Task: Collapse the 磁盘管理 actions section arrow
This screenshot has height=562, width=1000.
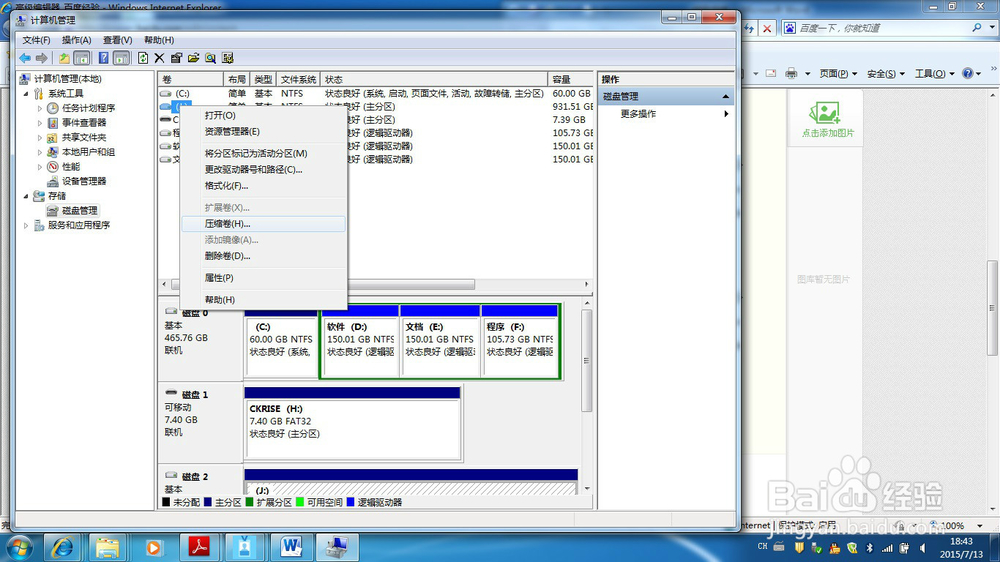Action: (725, 96)
